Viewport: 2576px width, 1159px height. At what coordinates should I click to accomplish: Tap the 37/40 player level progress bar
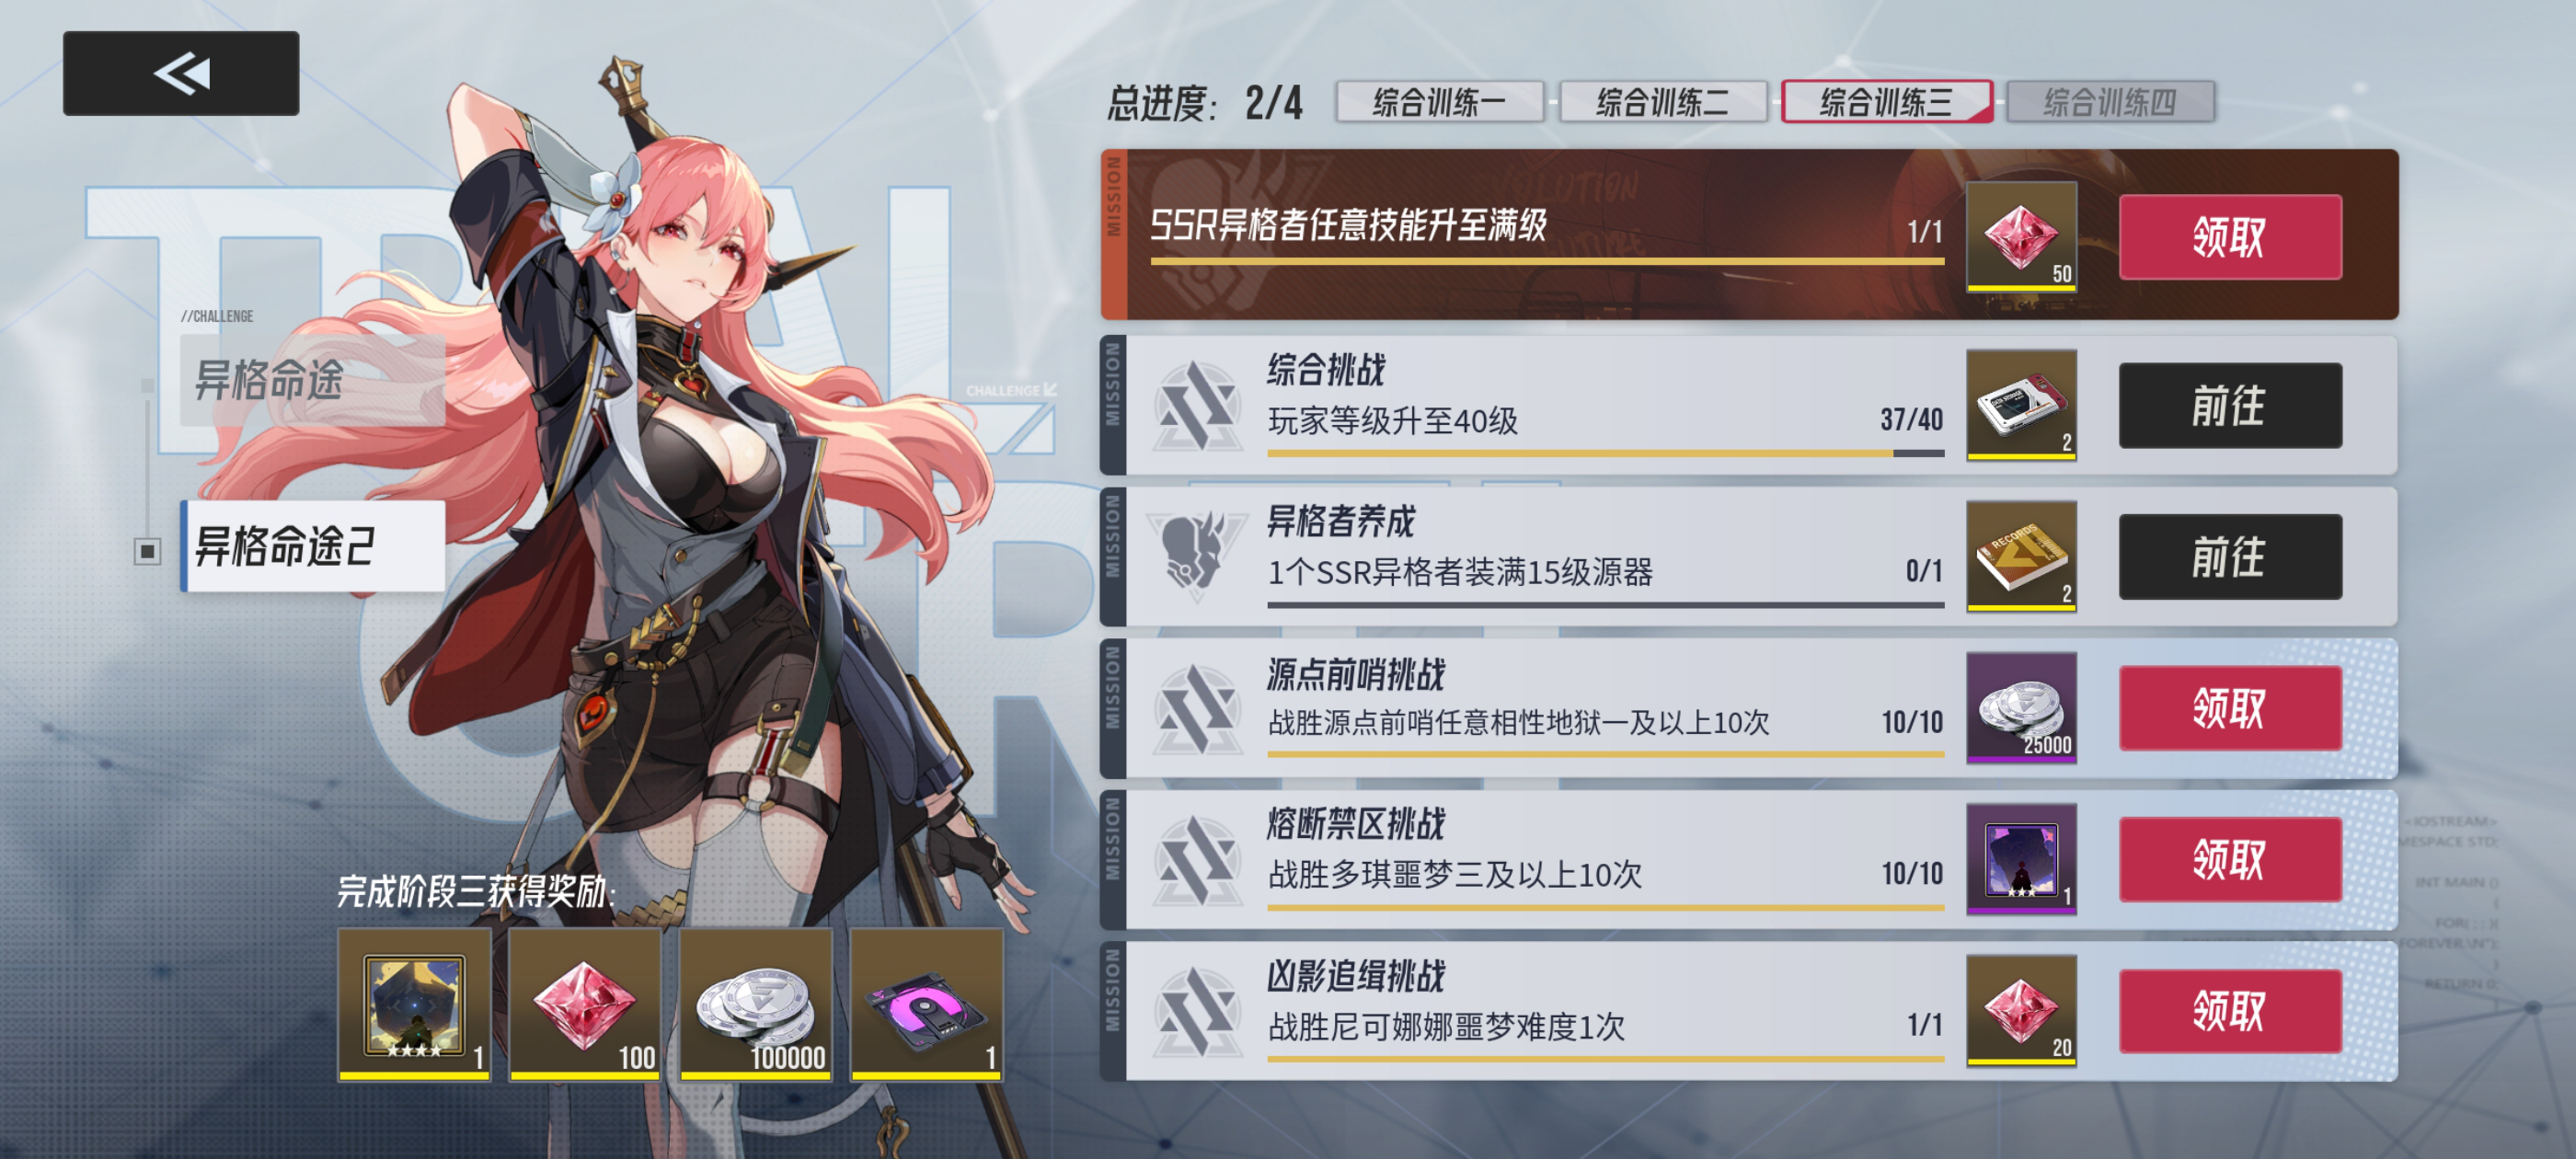[x=1605, y=453]
